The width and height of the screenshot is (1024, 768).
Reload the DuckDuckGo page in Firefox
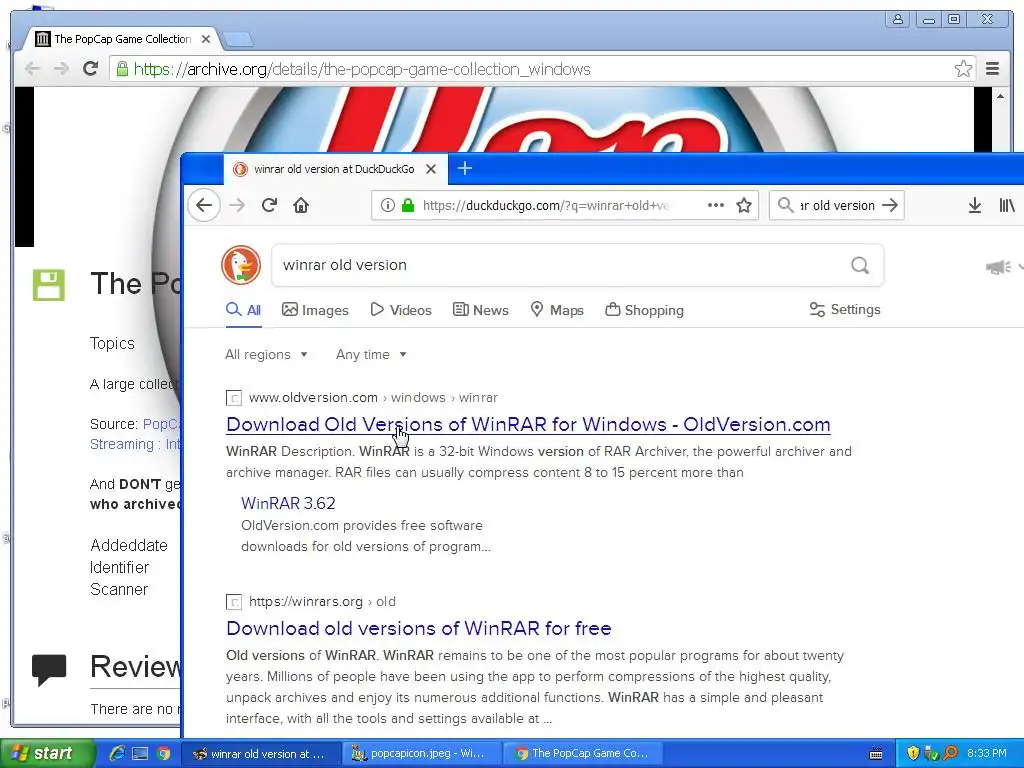pyautogui.click(x=269, y=205)
